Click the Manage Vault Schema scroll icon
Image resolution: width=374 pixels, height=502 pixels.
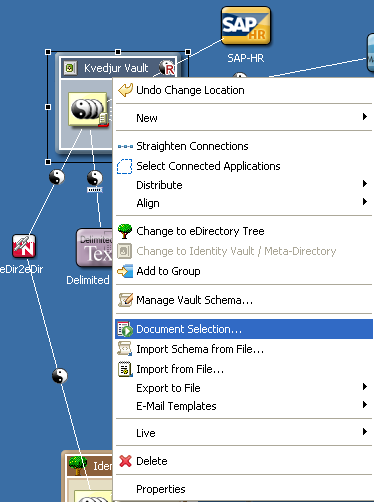tap(125, 300)
